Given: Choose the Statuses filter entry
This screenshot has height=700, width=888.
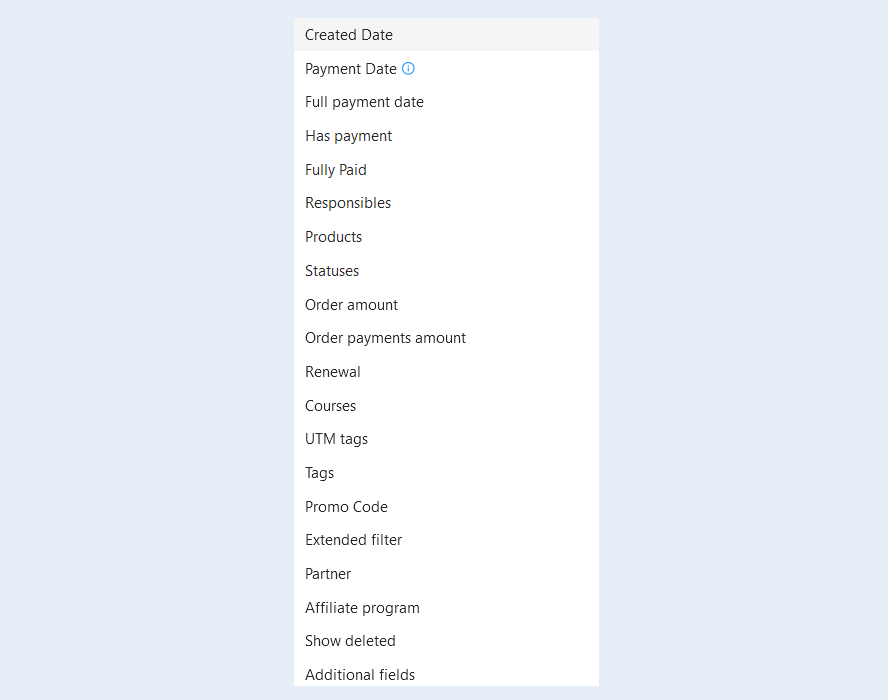Looking at the screenshot, I should pos(446,271).
